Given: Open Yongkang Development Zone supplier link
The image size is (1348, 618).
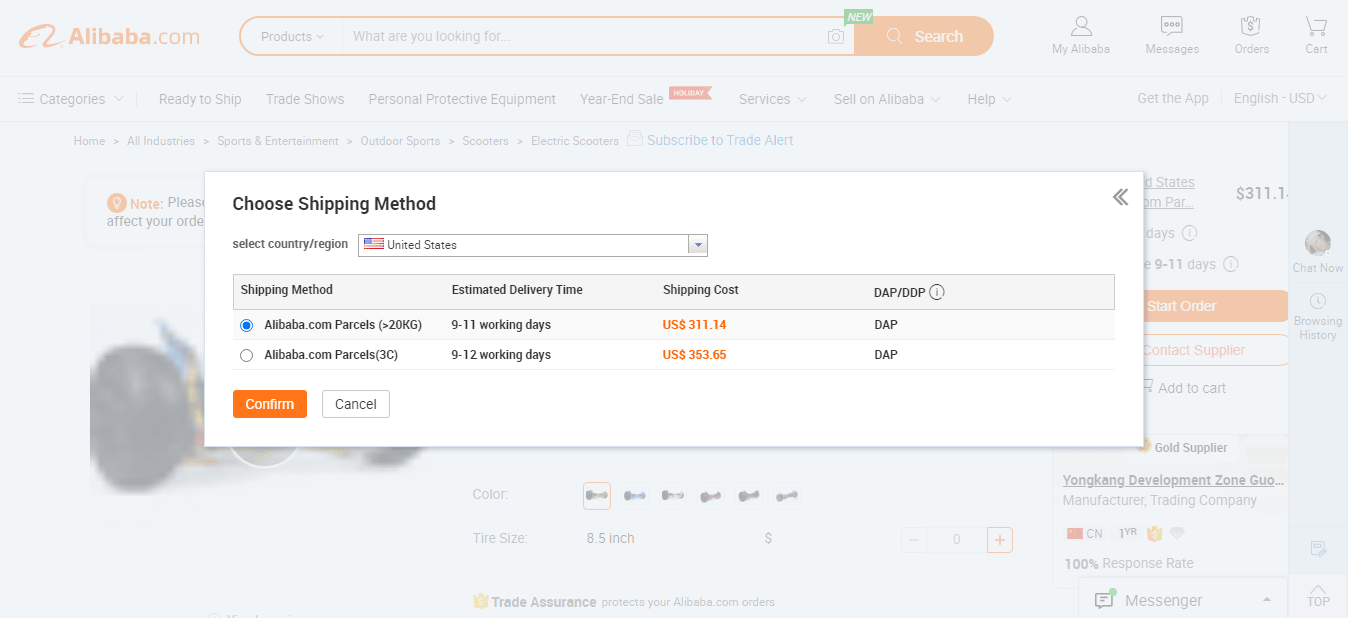Looking at the screenshot, I should click(1173, 480).
